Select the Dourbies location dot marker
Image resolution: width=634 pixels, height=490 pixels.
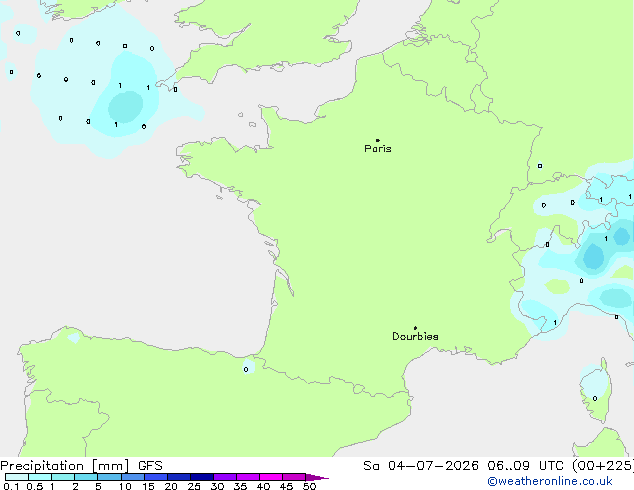pos(415,328)
